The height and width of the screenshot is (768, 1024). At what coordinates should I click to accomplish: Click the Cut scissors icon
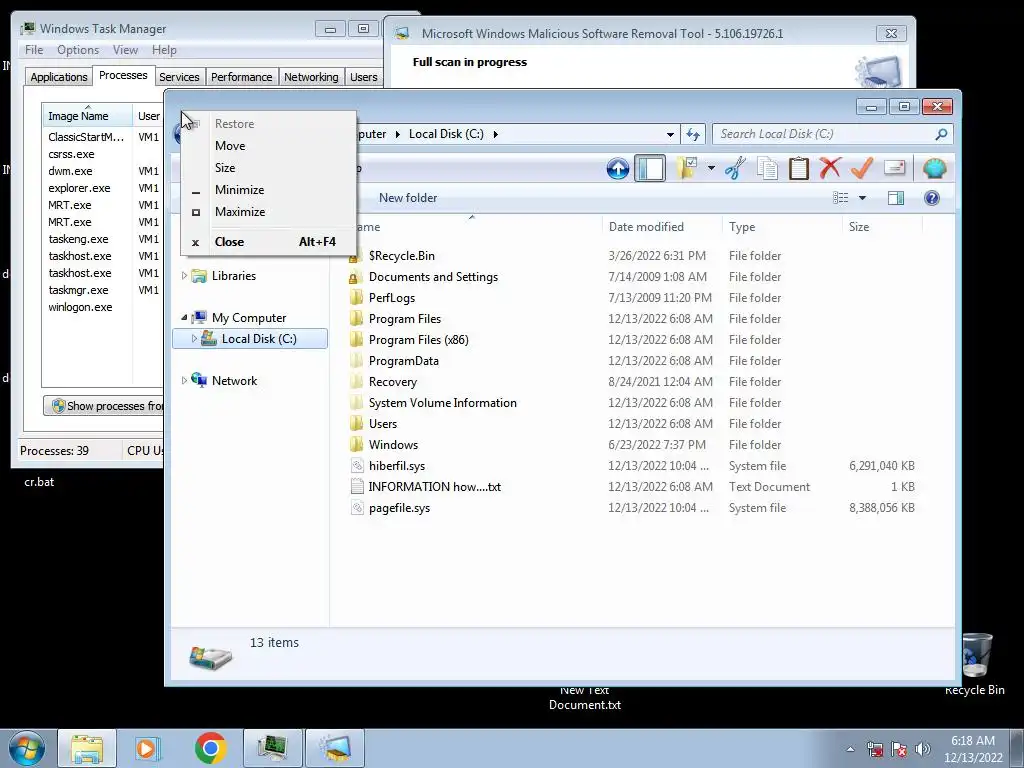click(x=735, y=168)
